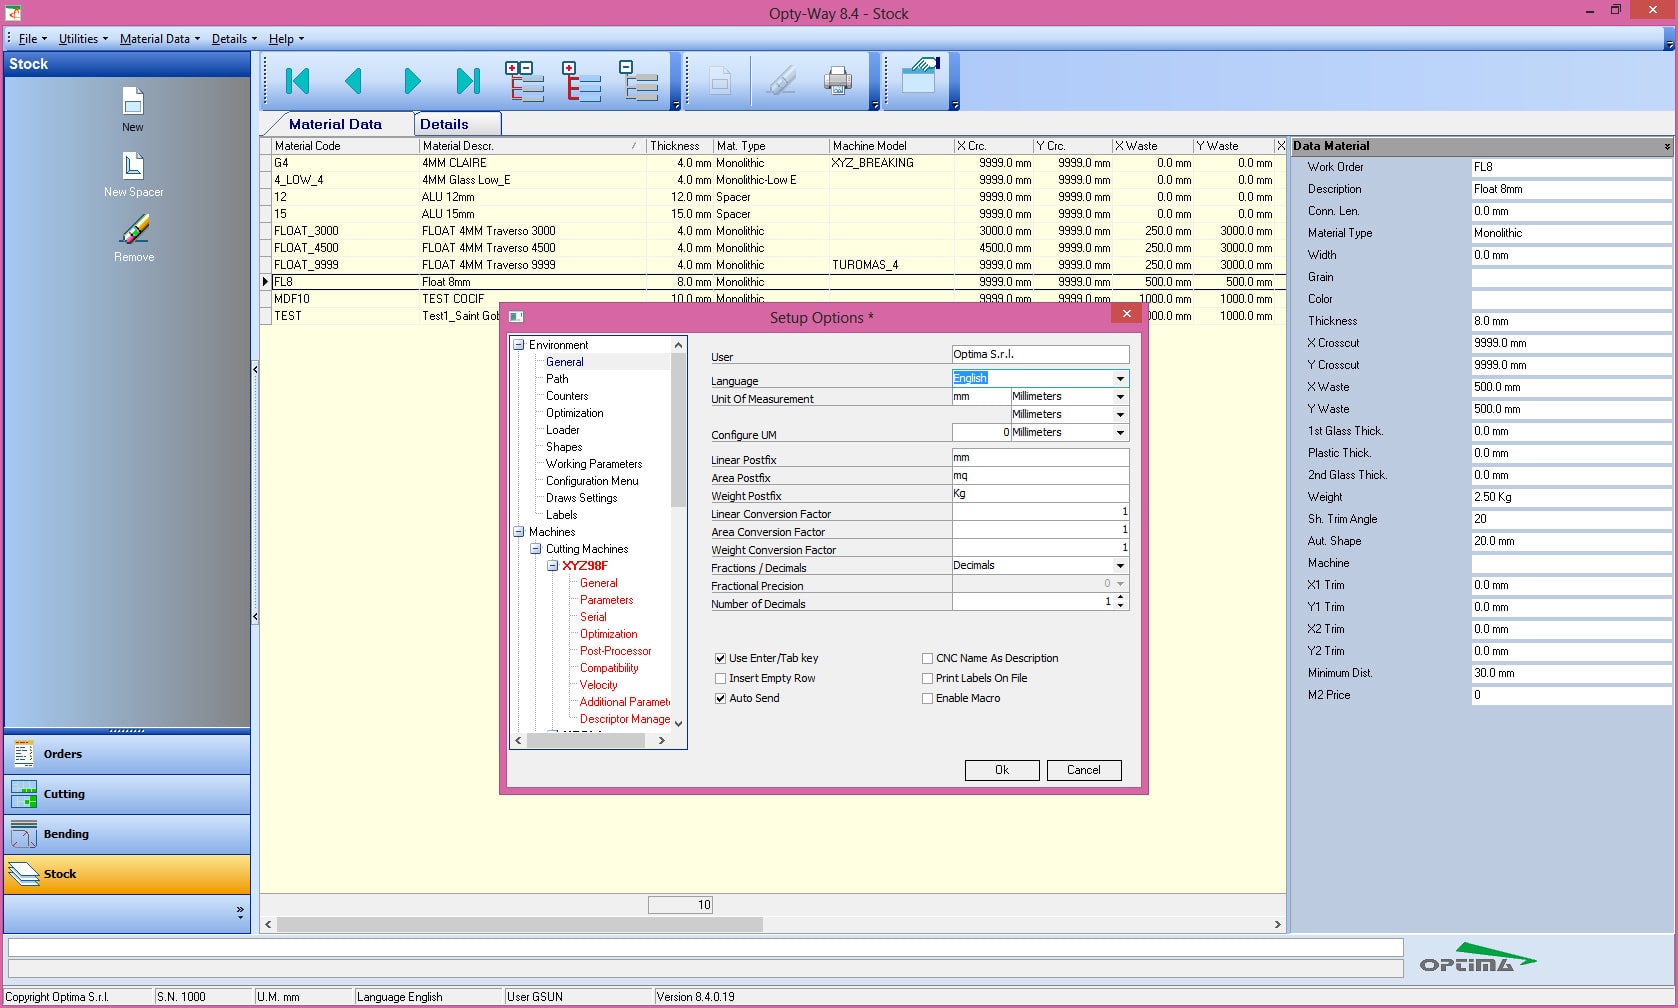The height and width of the screenshot is (1008, 1678).
Task: Sort by Material Code column header
Action: point(345,146)
